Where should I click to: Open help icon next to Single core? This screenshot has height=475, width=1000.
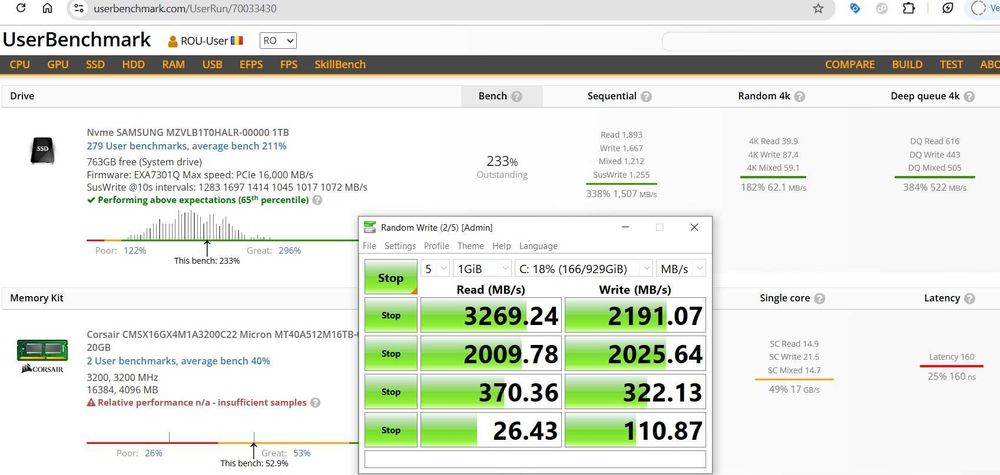pos(820,298)
